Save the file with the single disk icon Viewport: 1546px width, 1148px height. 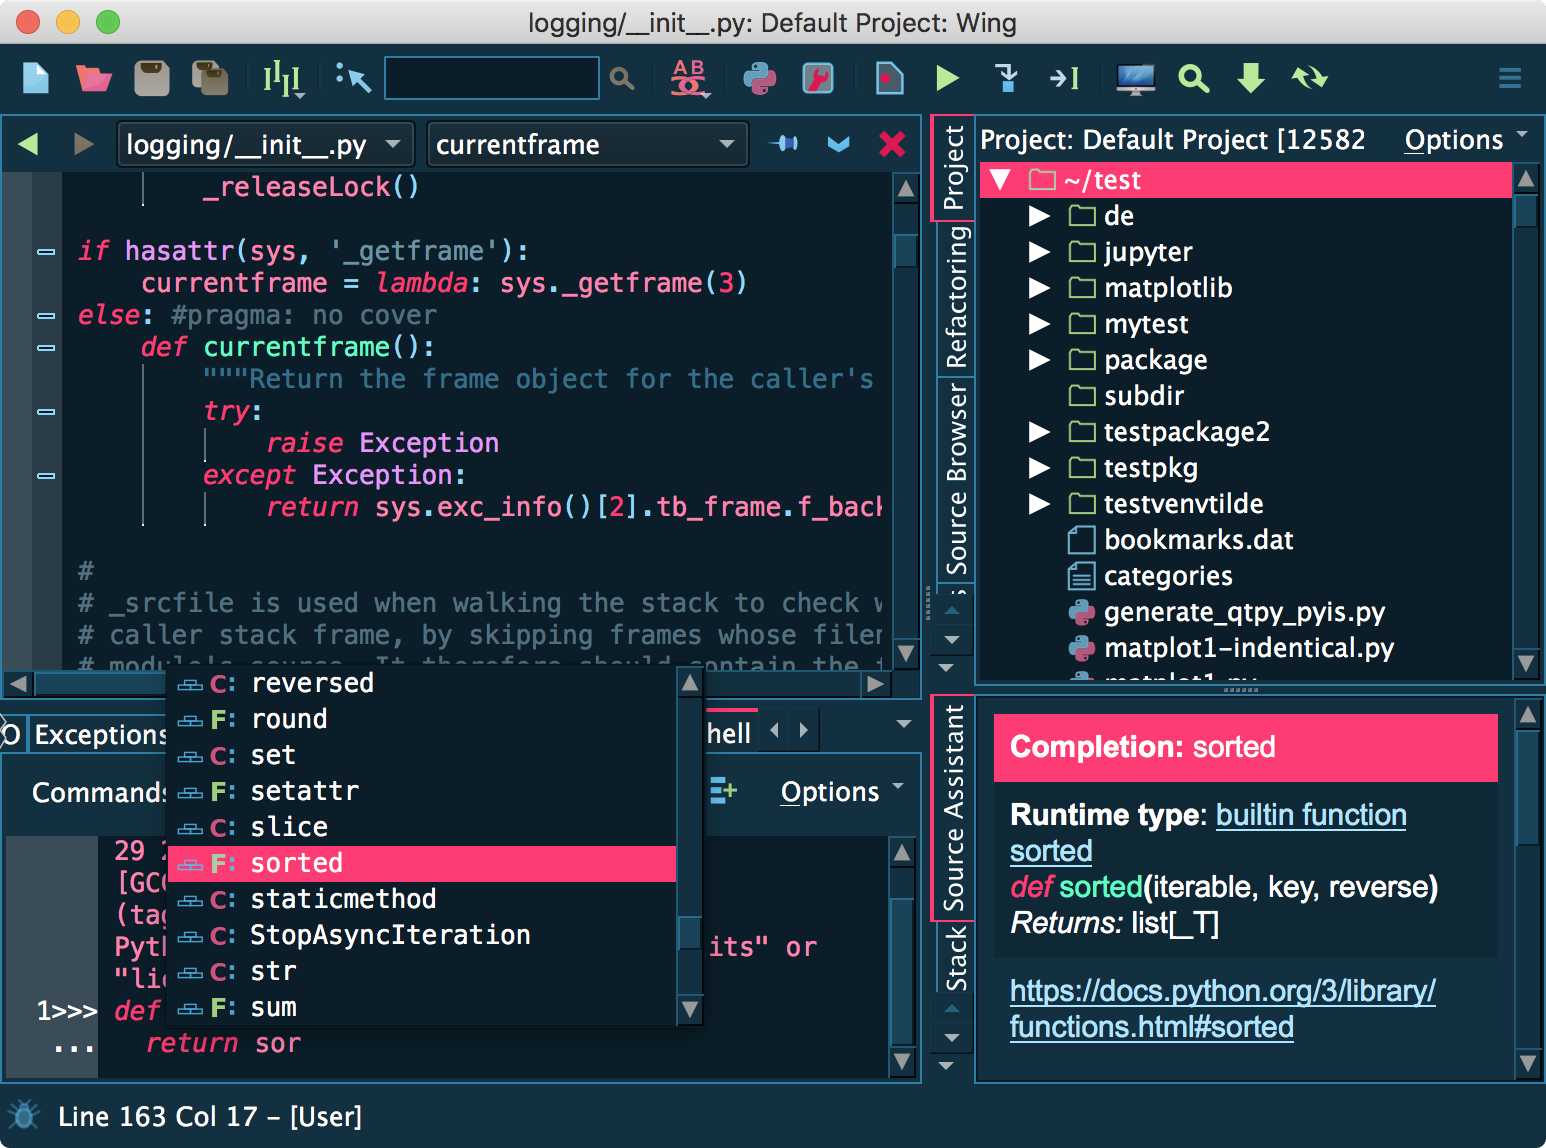pos(152,78)
